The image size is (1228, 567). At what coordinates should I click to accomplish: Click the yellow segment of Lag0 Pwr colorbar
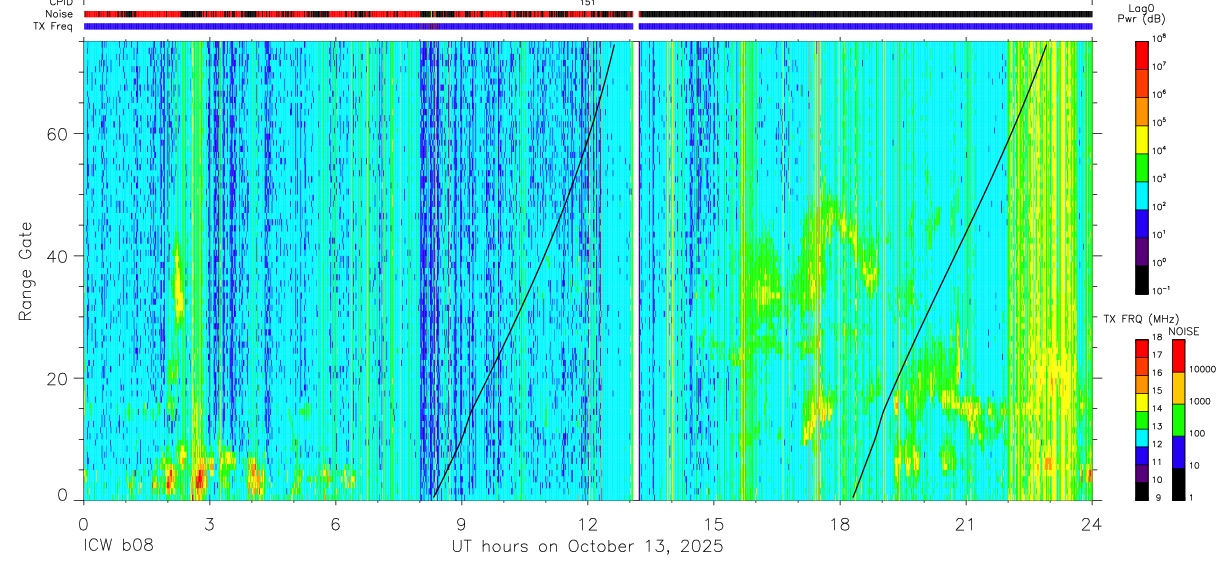pyautogui.click(x=1142, y=138)
